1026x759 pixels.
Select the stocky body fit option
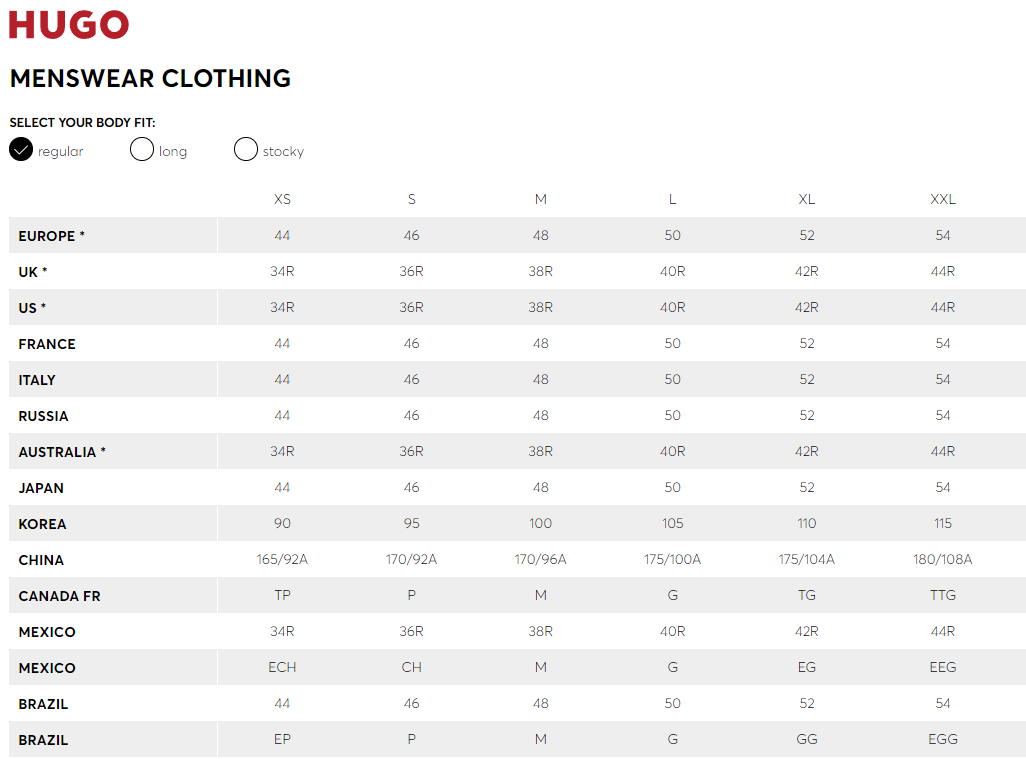245,149
